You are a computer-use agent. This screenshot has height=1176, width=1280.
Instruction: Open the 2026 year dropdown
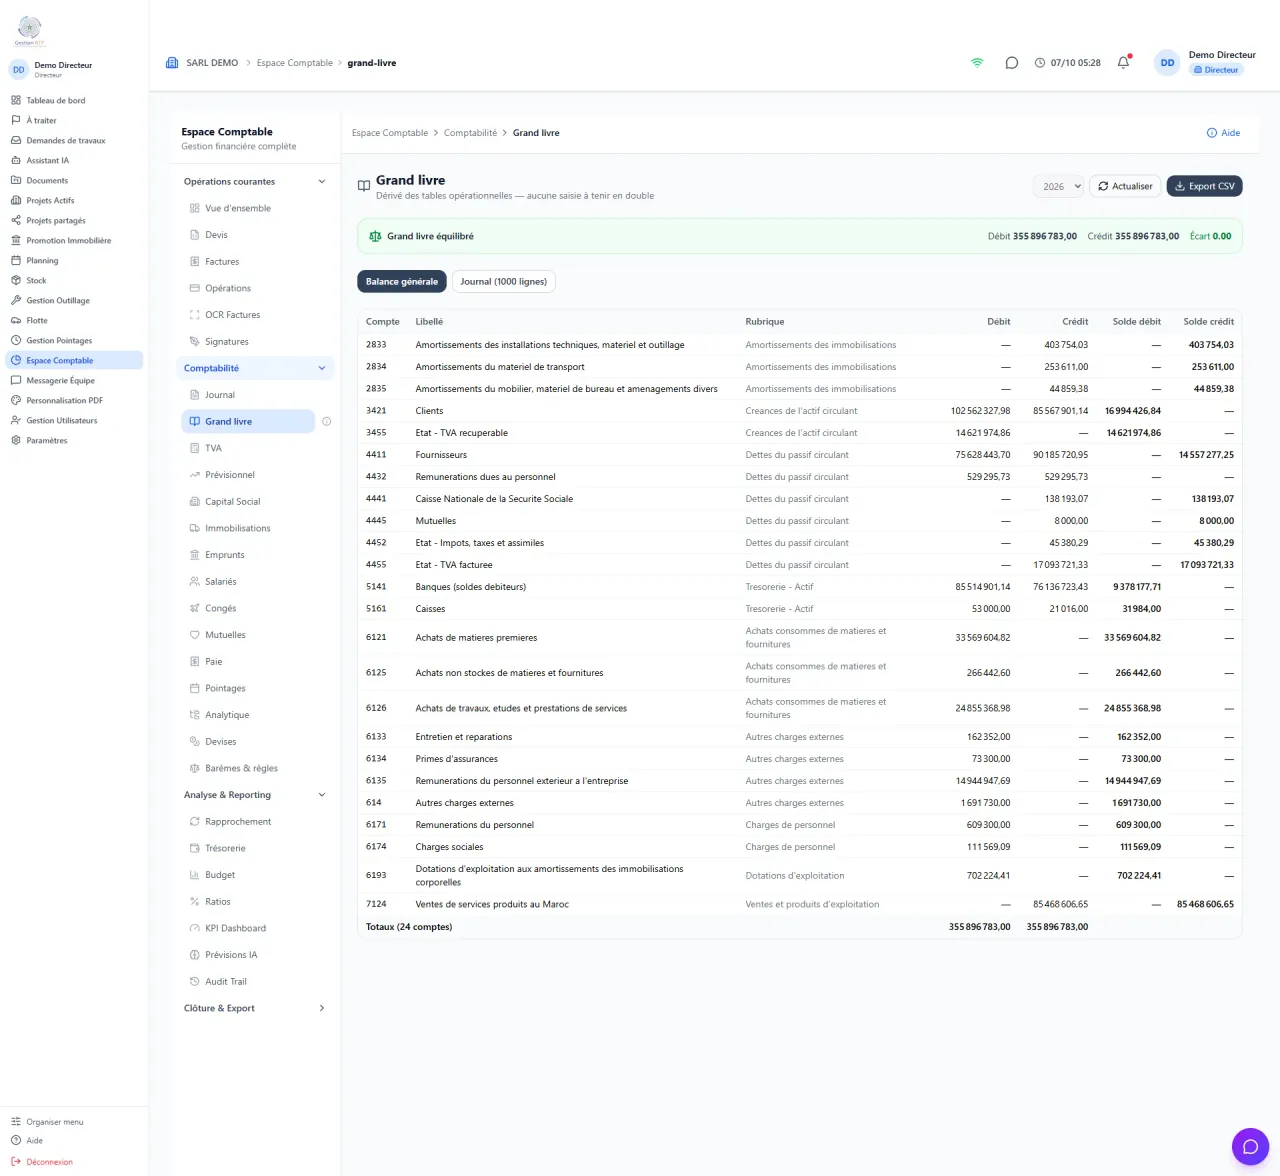[x=1058, y=186]
